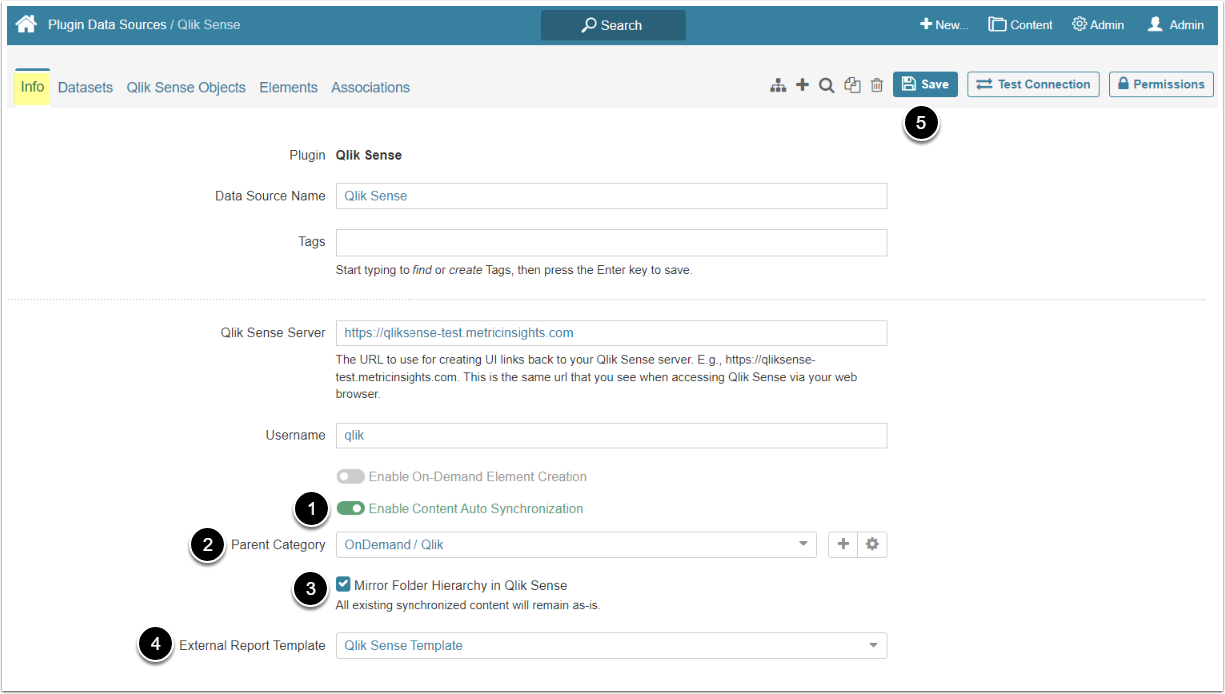
Task: Click the magnifier icon in the editor toolbar
Action: (827, 86)
